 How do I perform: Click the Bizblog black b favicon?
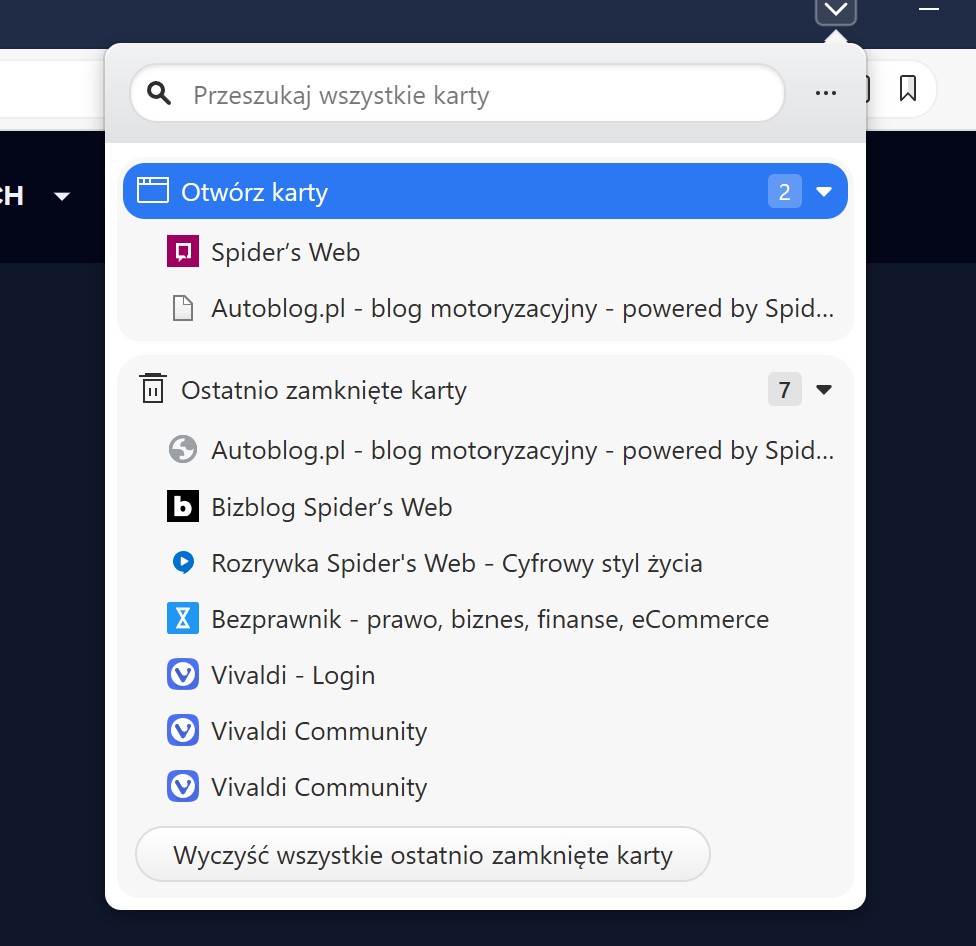point(183,506)
